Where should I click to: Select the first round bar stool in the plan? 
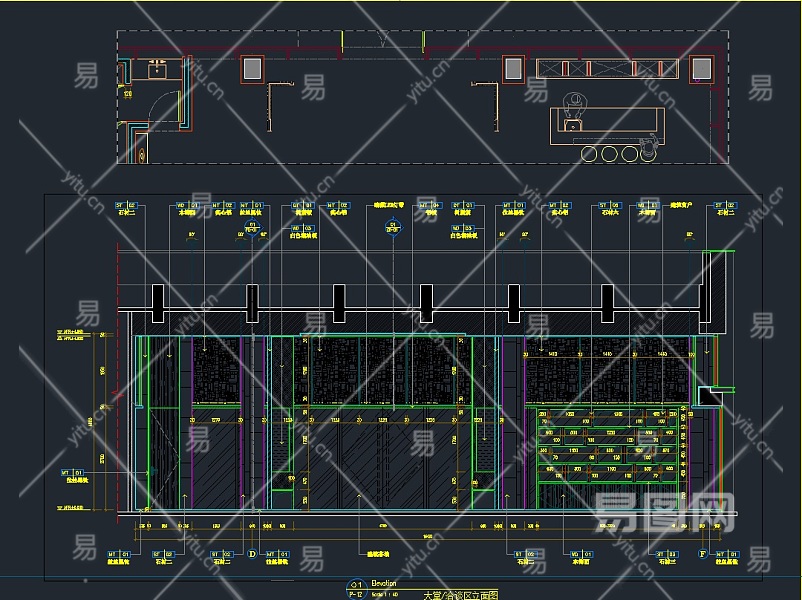[x=589, y=153]
